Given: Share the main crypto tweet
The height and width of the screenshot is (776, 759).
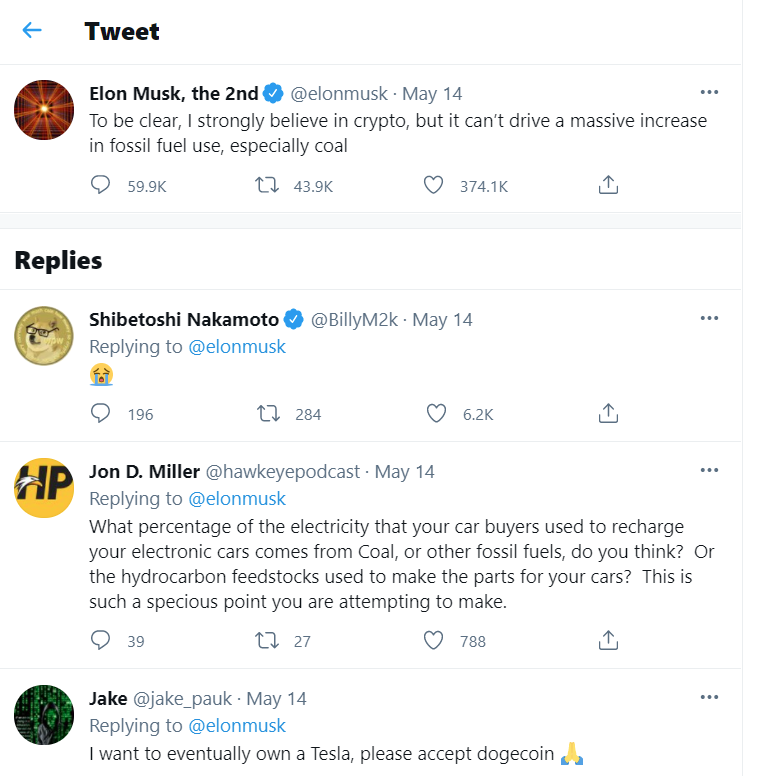Looking at the screenshot, I should [x=608, y=185].
